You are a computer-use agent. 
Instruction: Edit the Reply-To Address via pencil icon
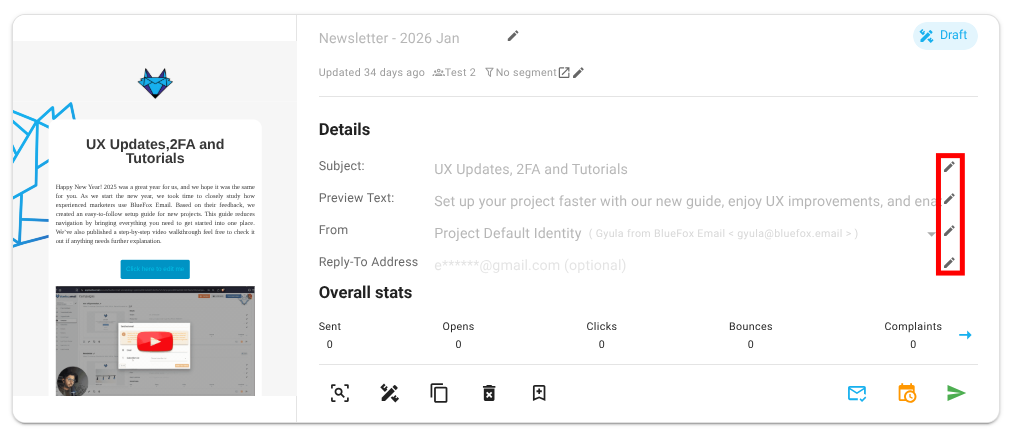pyautogui.click(x=949, y=263)
